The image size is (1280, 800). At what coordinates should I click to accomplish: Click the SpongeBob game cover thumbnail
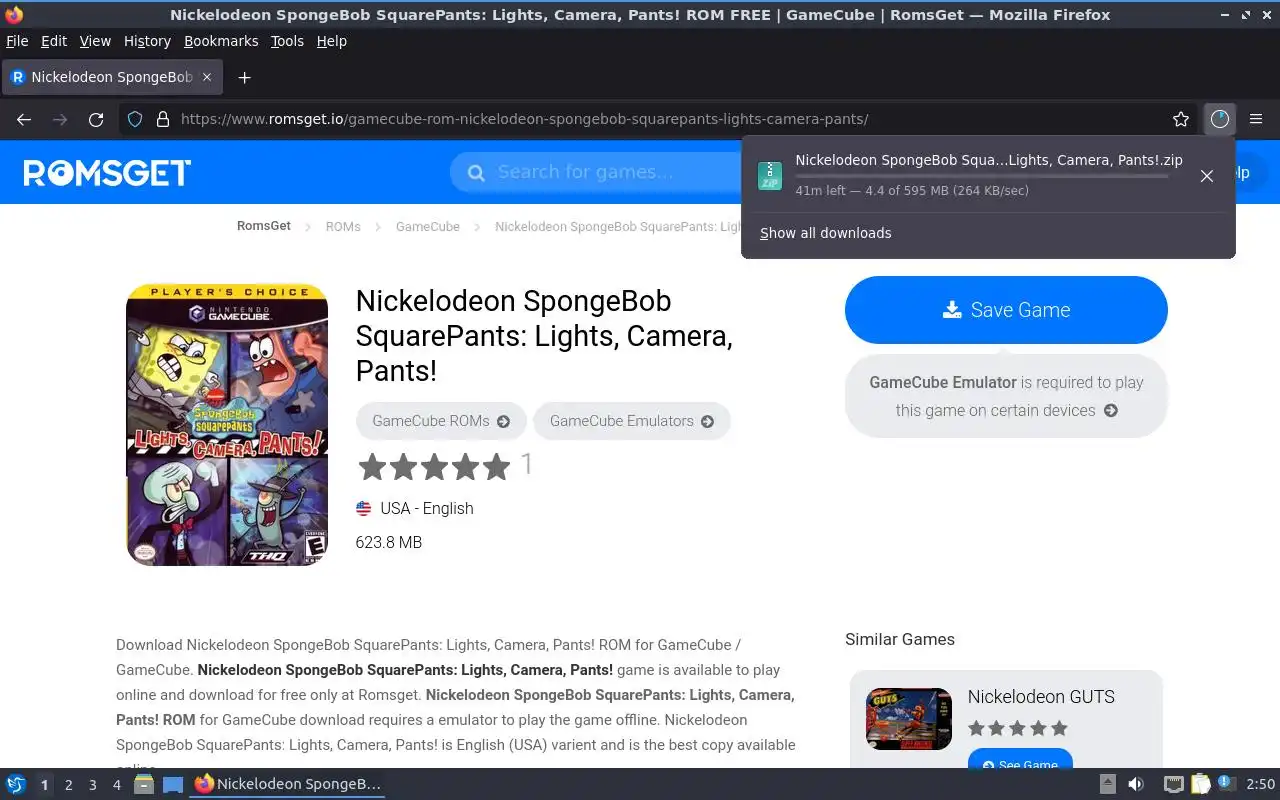pos(227,425)
